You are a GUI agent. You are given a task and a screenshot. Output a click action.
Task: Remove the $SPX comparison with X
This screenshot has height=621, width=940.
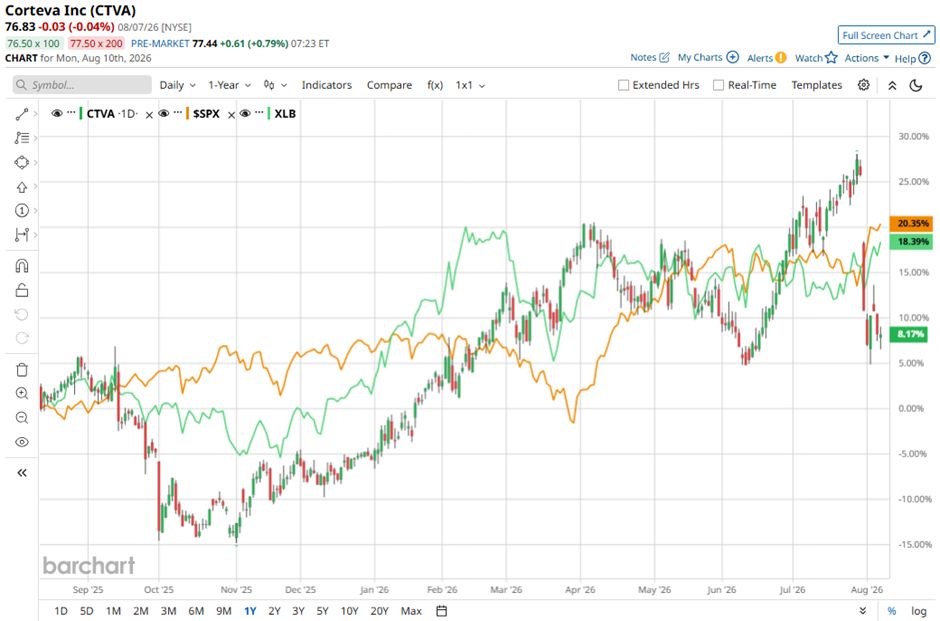(x=231, y=115)
